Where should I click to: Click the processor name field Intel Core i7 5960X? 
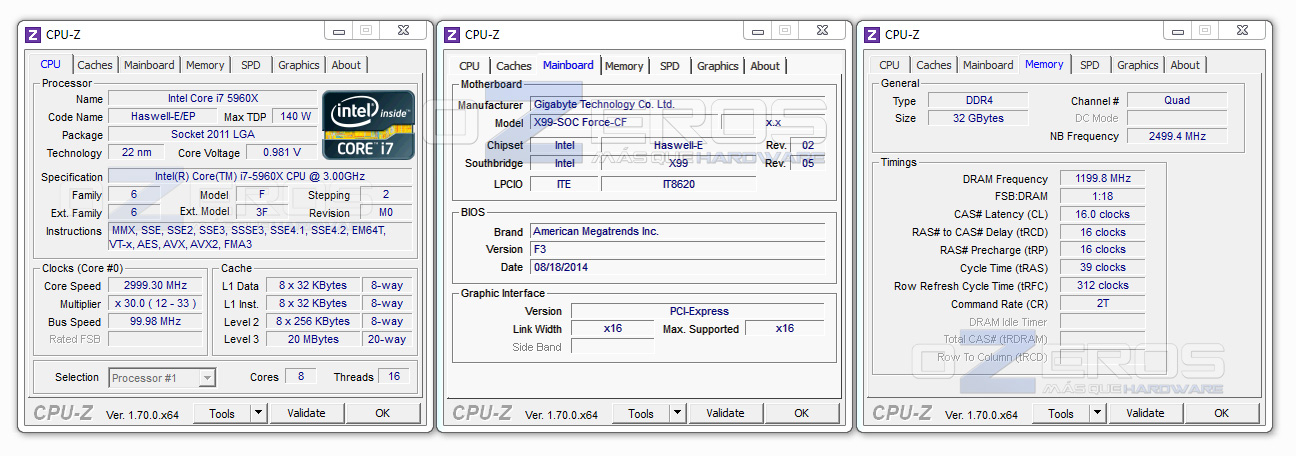tap(213, 98)
